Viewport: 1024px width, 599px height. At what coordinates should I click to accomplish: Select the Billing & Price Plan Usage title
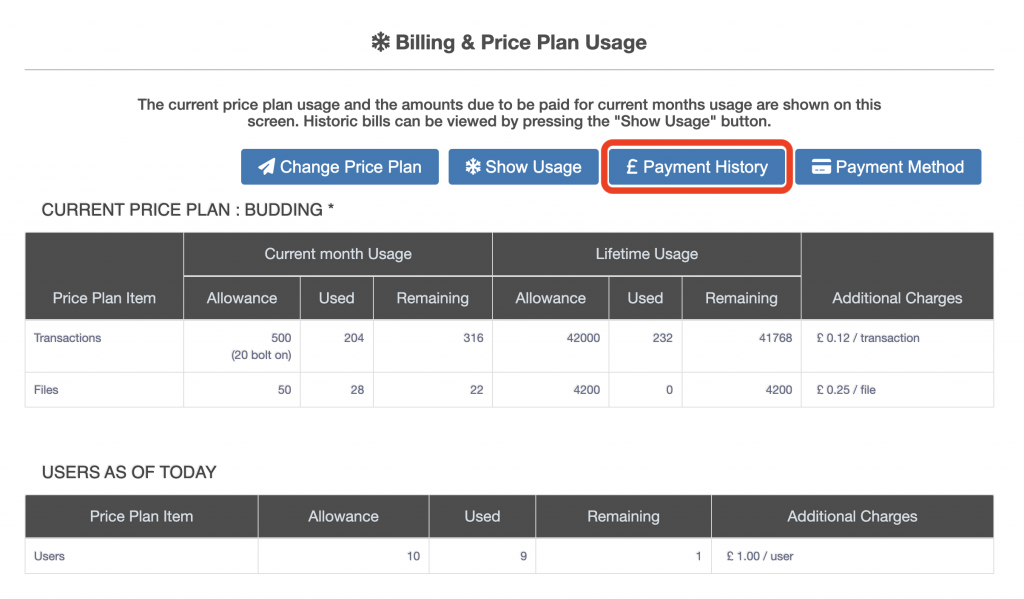521,43
